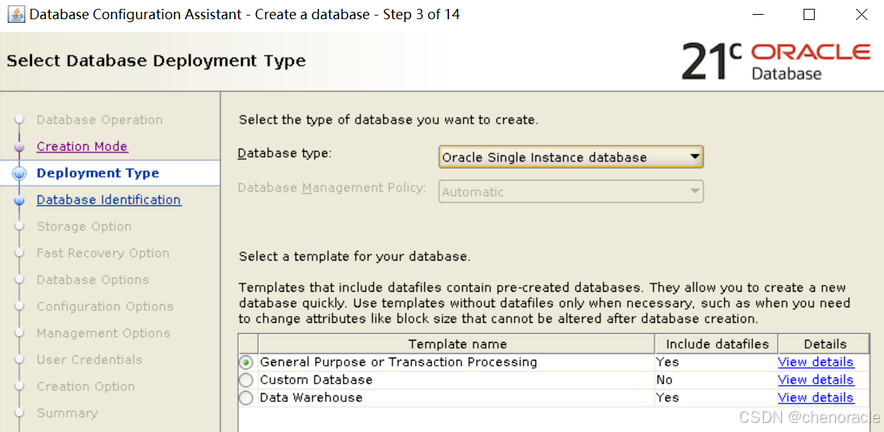Click the Details column header
Viewport: 884px width, 432px height.
(x=825, y=344)
